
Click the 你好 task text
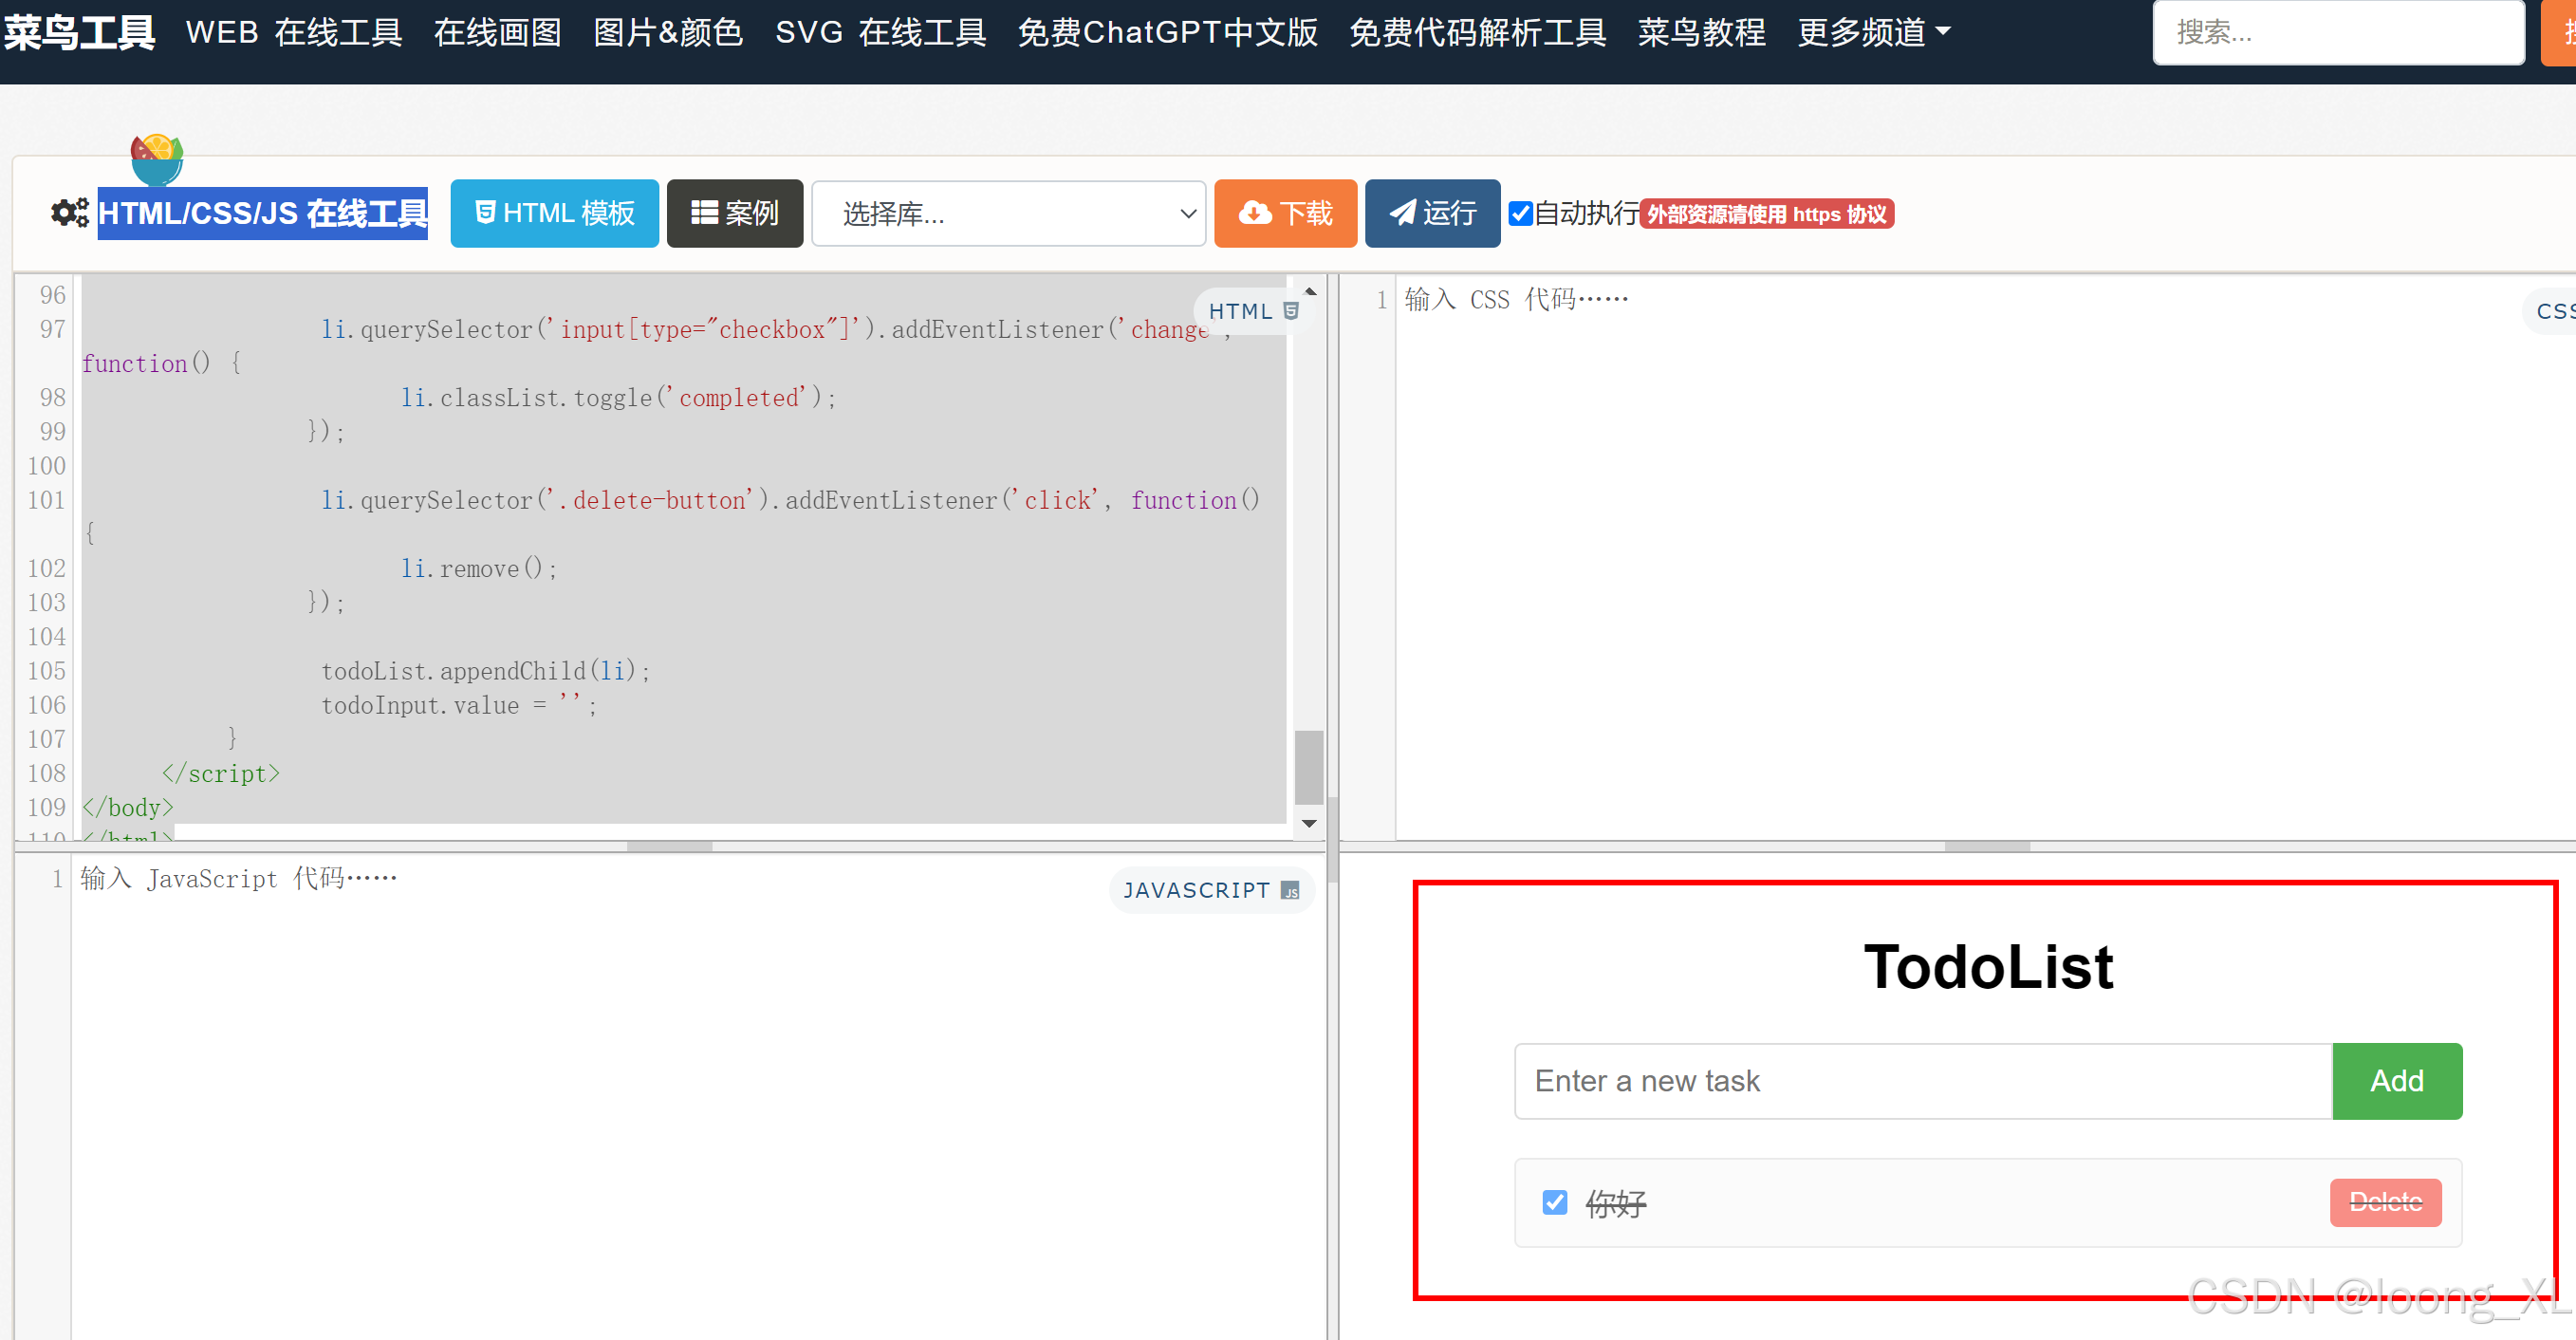tap(1615, 1203)
